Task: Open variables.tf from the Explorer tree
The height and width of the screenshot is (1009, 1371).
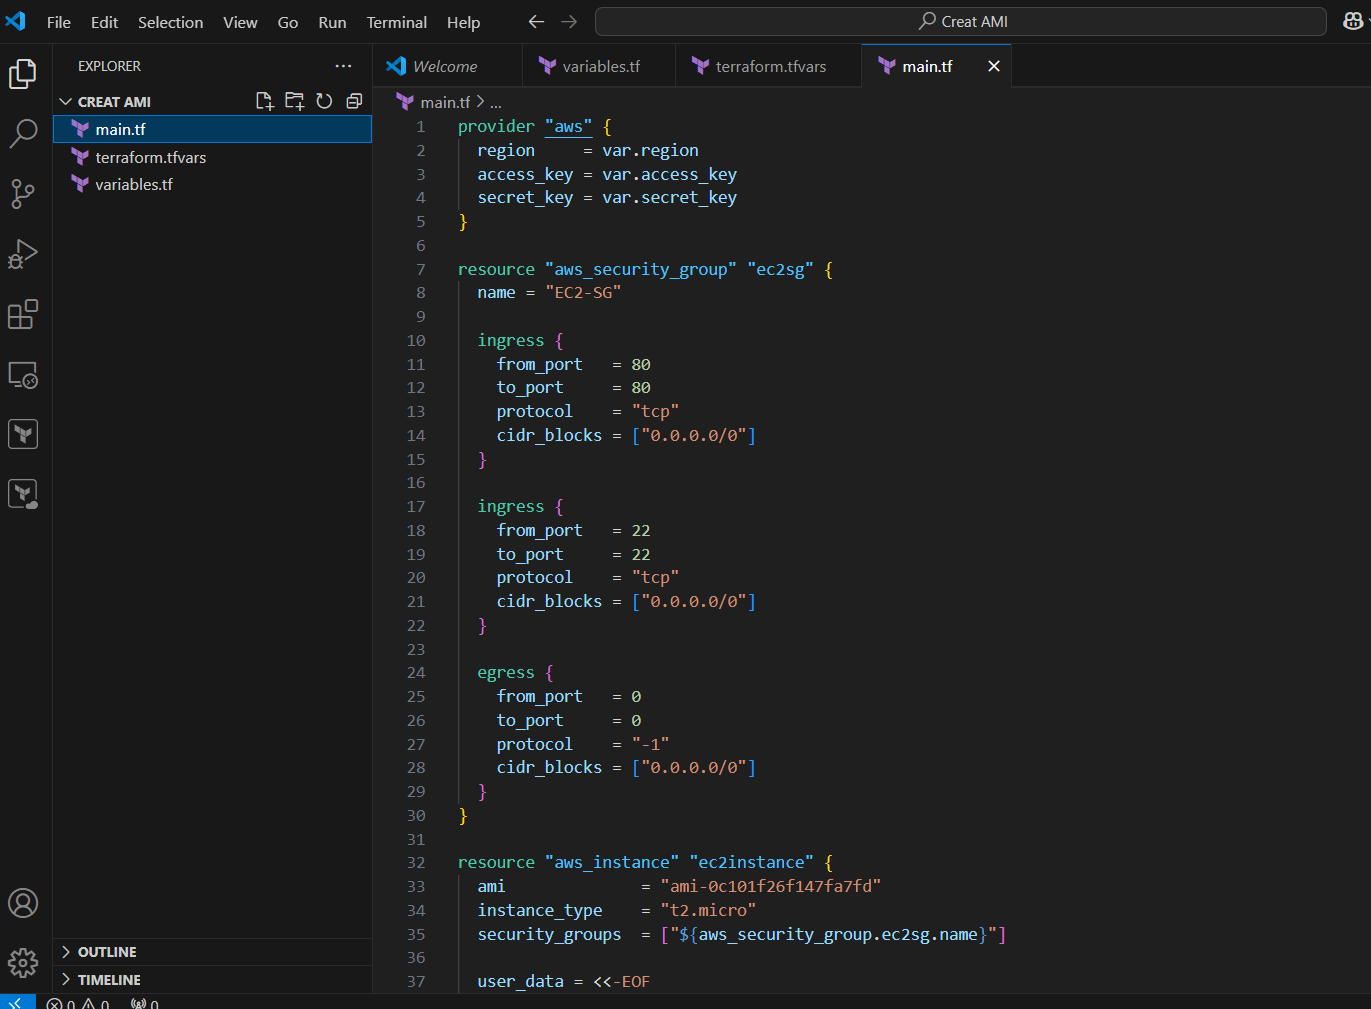Action: click(212, 184)
